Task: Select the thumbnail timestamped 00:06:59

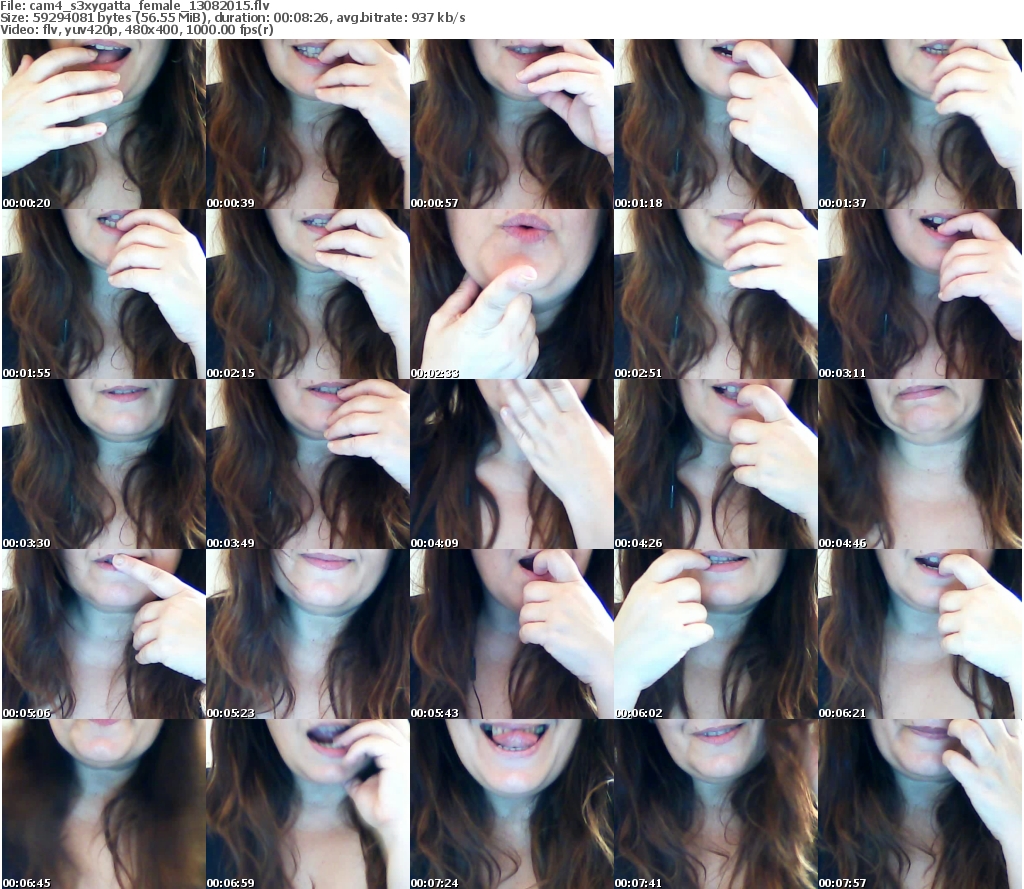Action: click(308, 804)
